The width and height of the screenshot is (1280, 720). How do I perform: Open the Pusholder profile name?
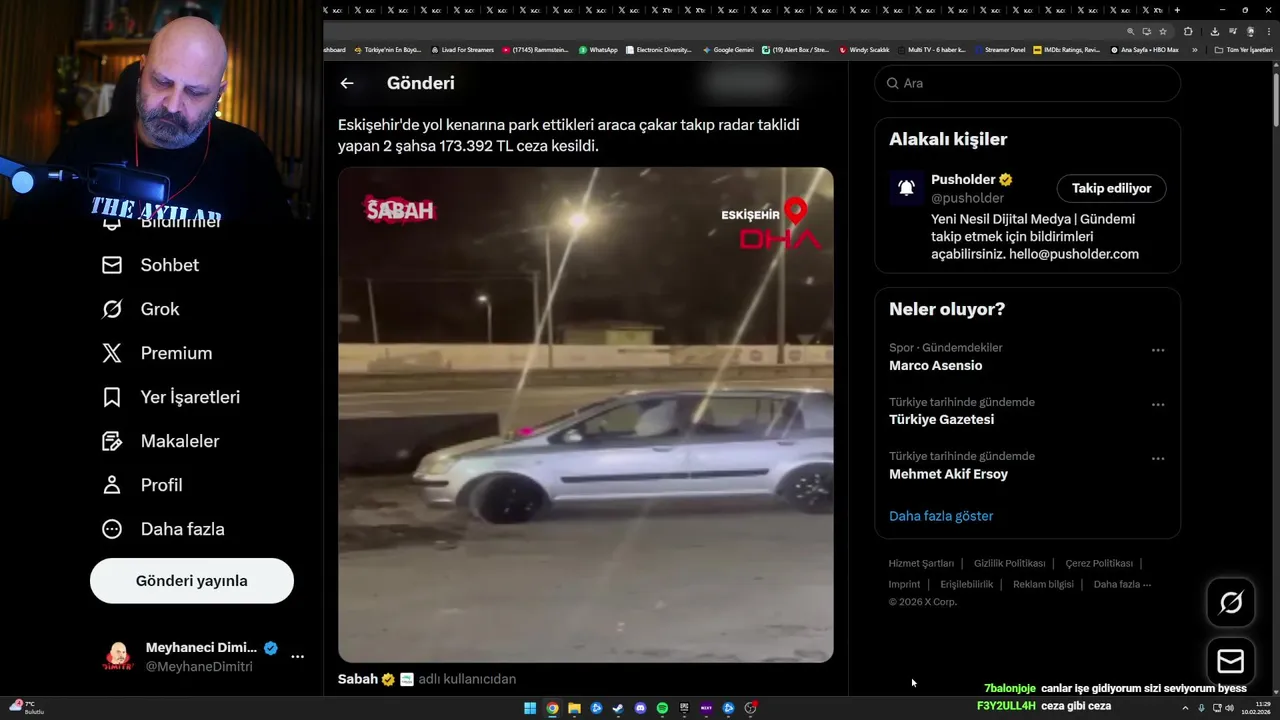[x=963, y=180]
